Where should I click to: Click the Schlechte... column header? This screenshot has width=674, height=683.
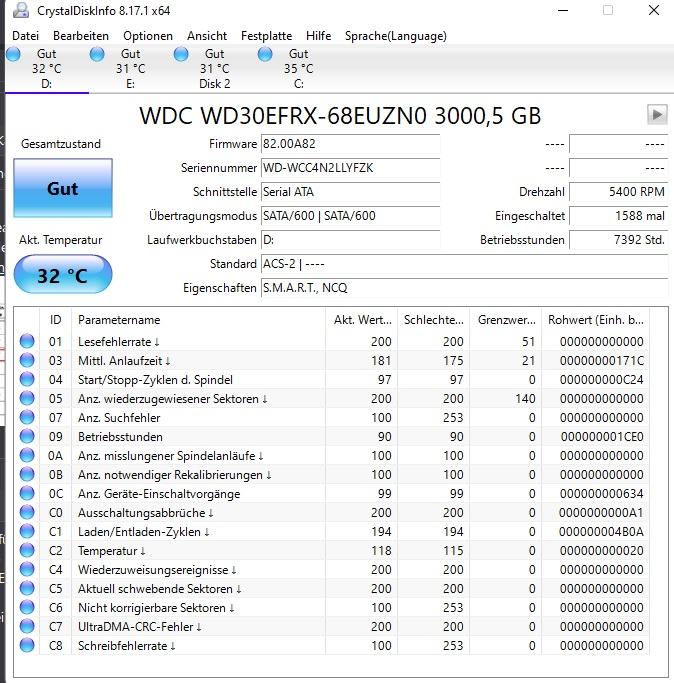coord(434,320)
